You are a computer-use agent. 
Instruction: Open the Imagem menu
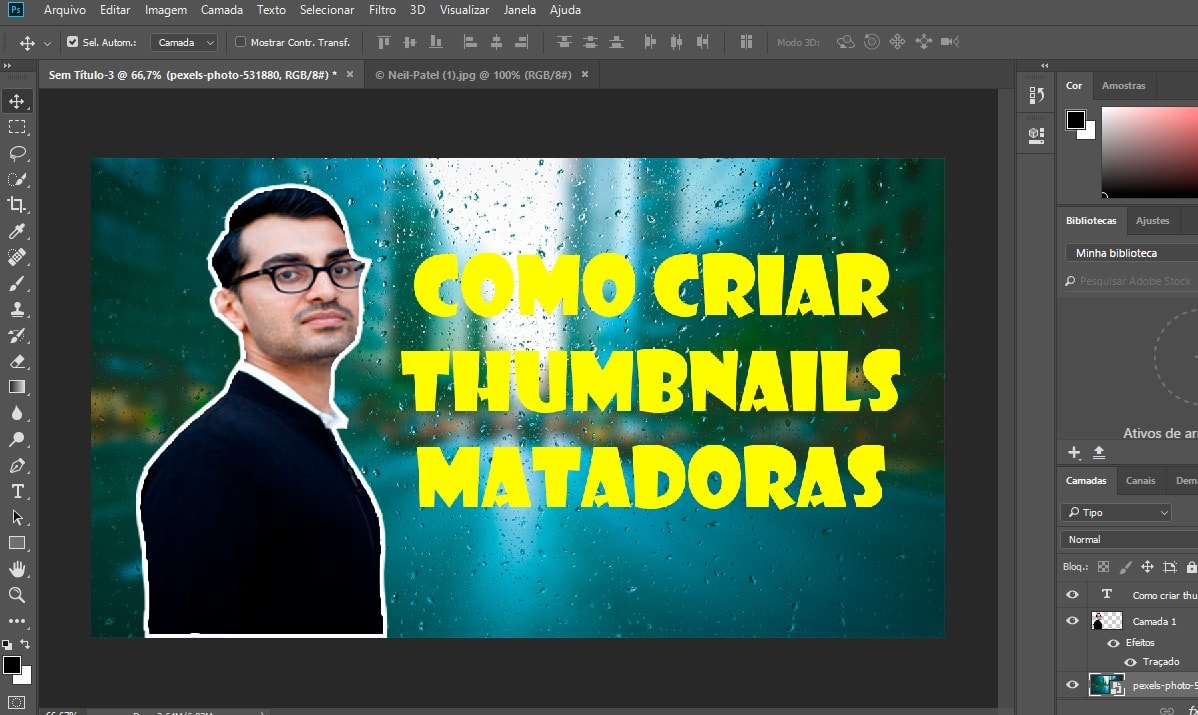(166, 10)
